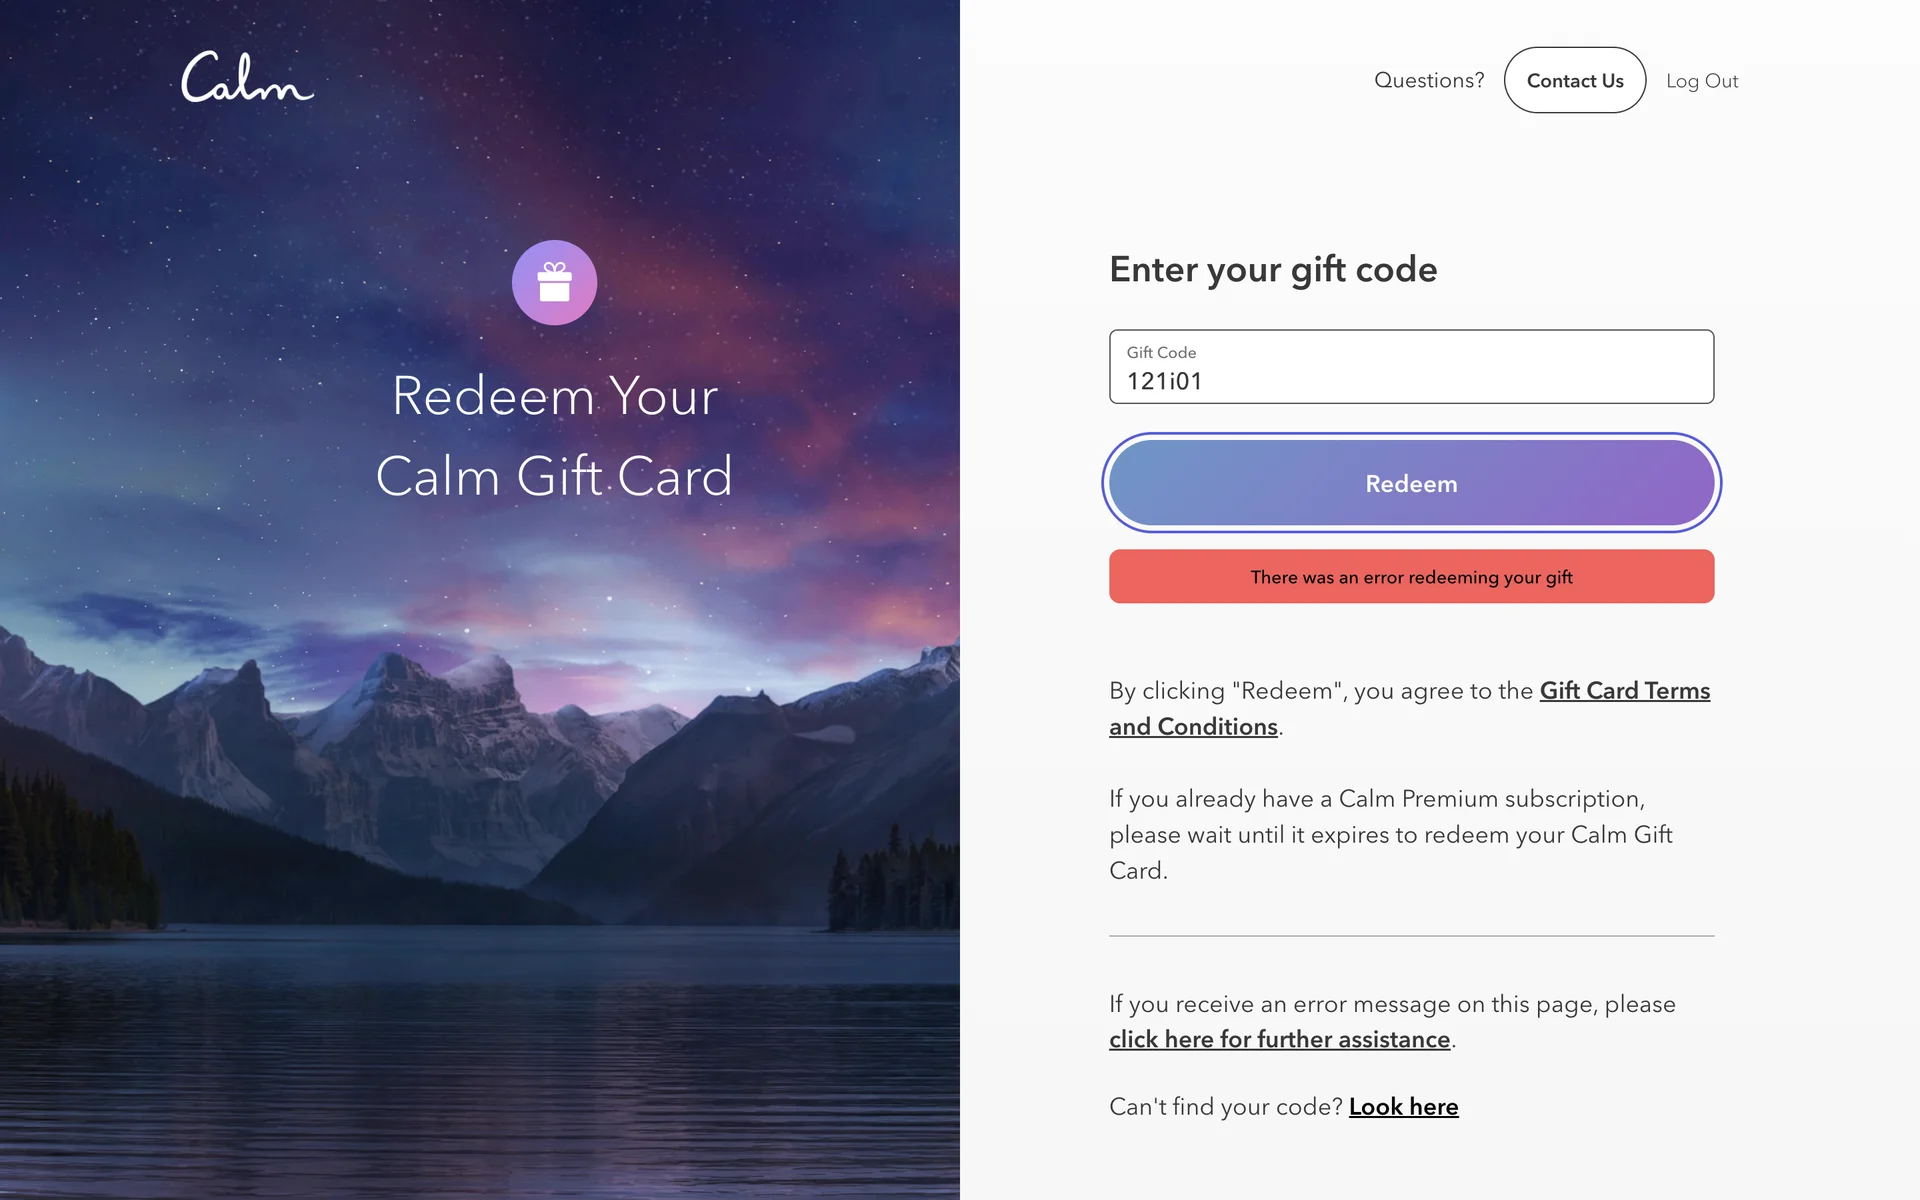Log out using the Log Out link
The width and height of the screenshot is (1920, 1200).
click(1702, 81)
